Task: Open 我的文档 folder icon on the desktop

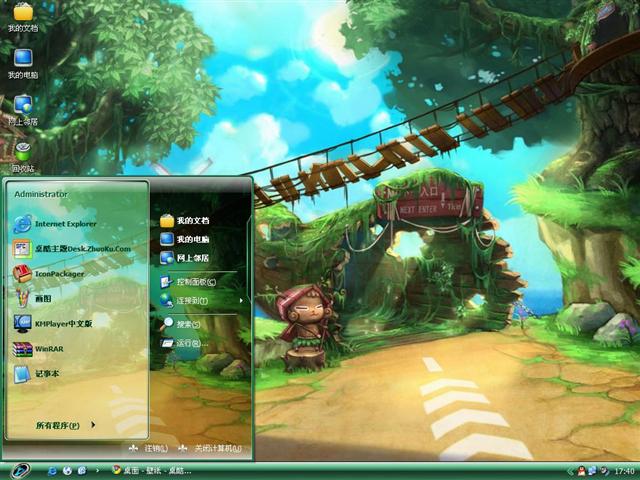Action: coord(23,17)
